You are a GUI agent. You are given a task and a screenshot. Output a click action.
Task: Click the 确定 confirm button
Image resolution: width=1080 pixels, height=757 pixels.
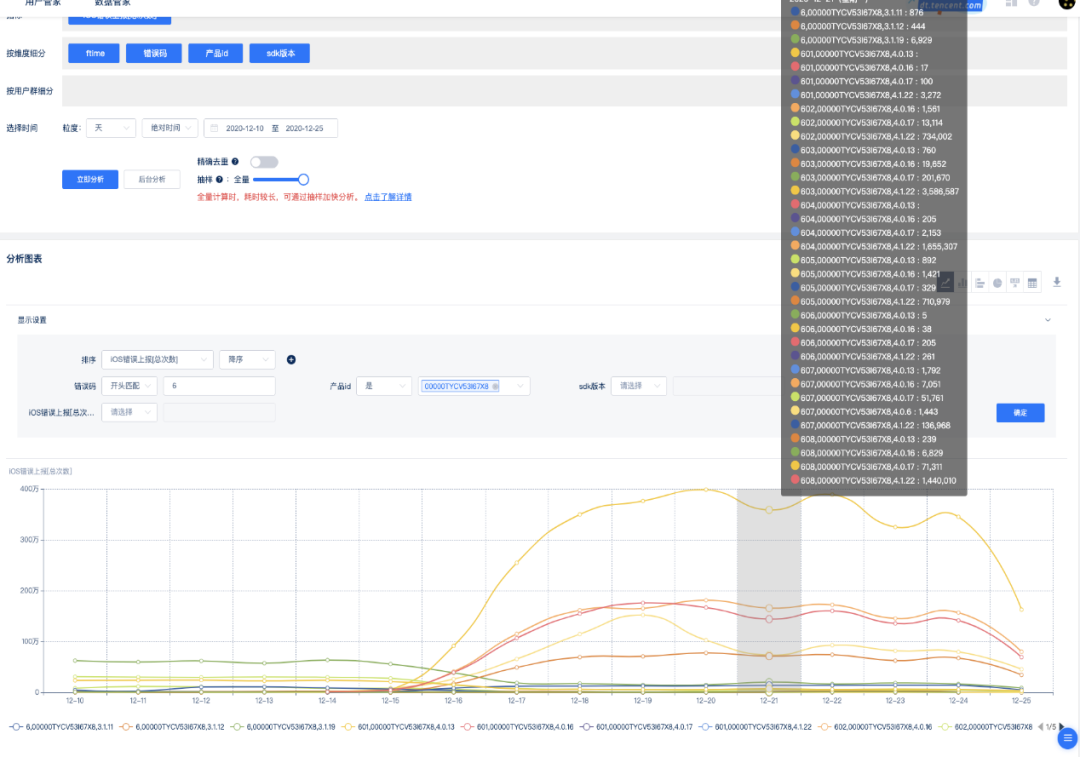click(x=1020, y=413)
